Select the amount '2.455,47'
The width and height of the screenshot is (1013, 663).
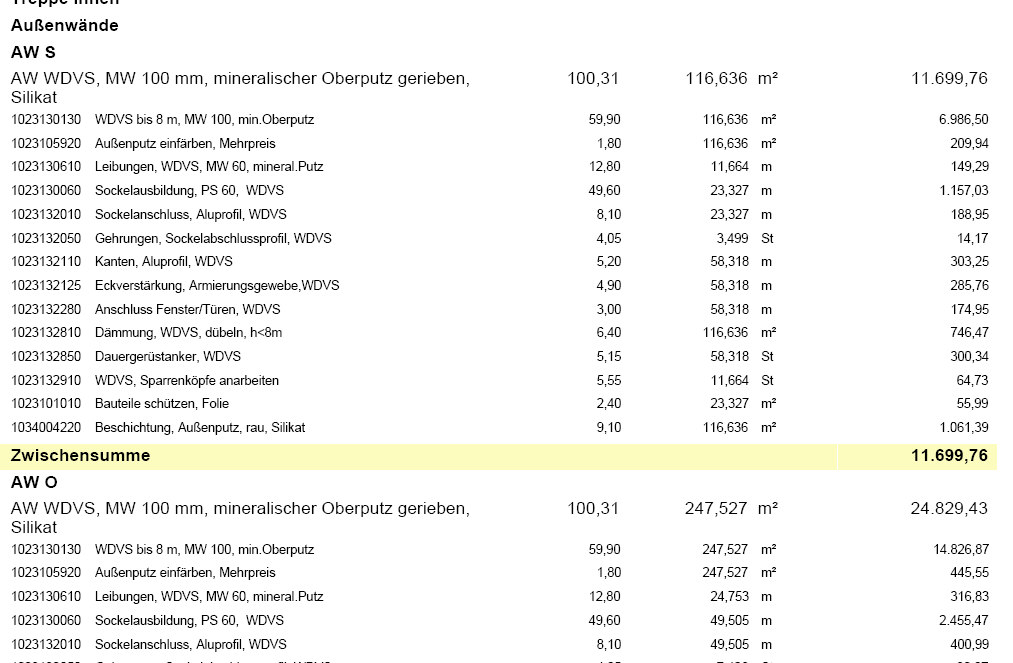coord(963,620)
